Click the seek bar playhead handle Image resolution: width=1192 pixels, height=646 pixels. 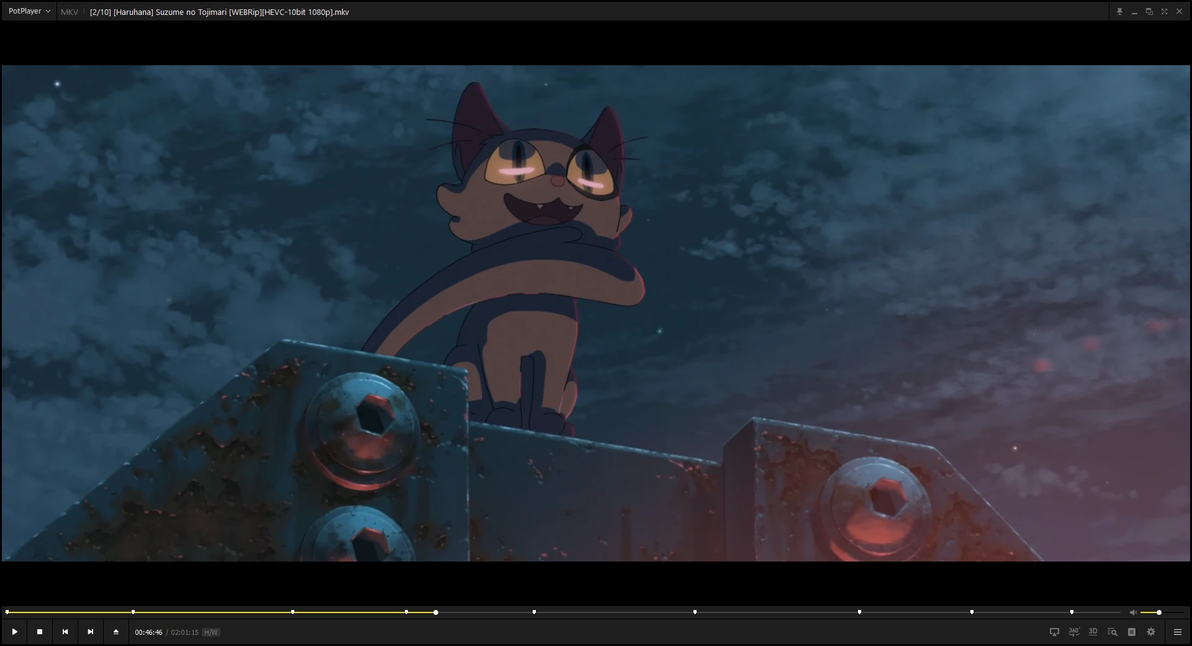(436, 612)
